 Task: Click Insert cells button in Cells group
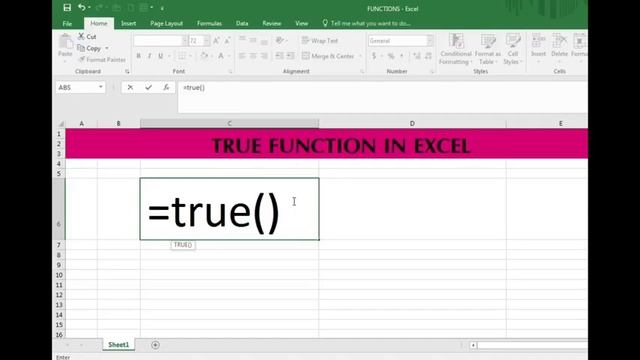click(x=538, y=49)
